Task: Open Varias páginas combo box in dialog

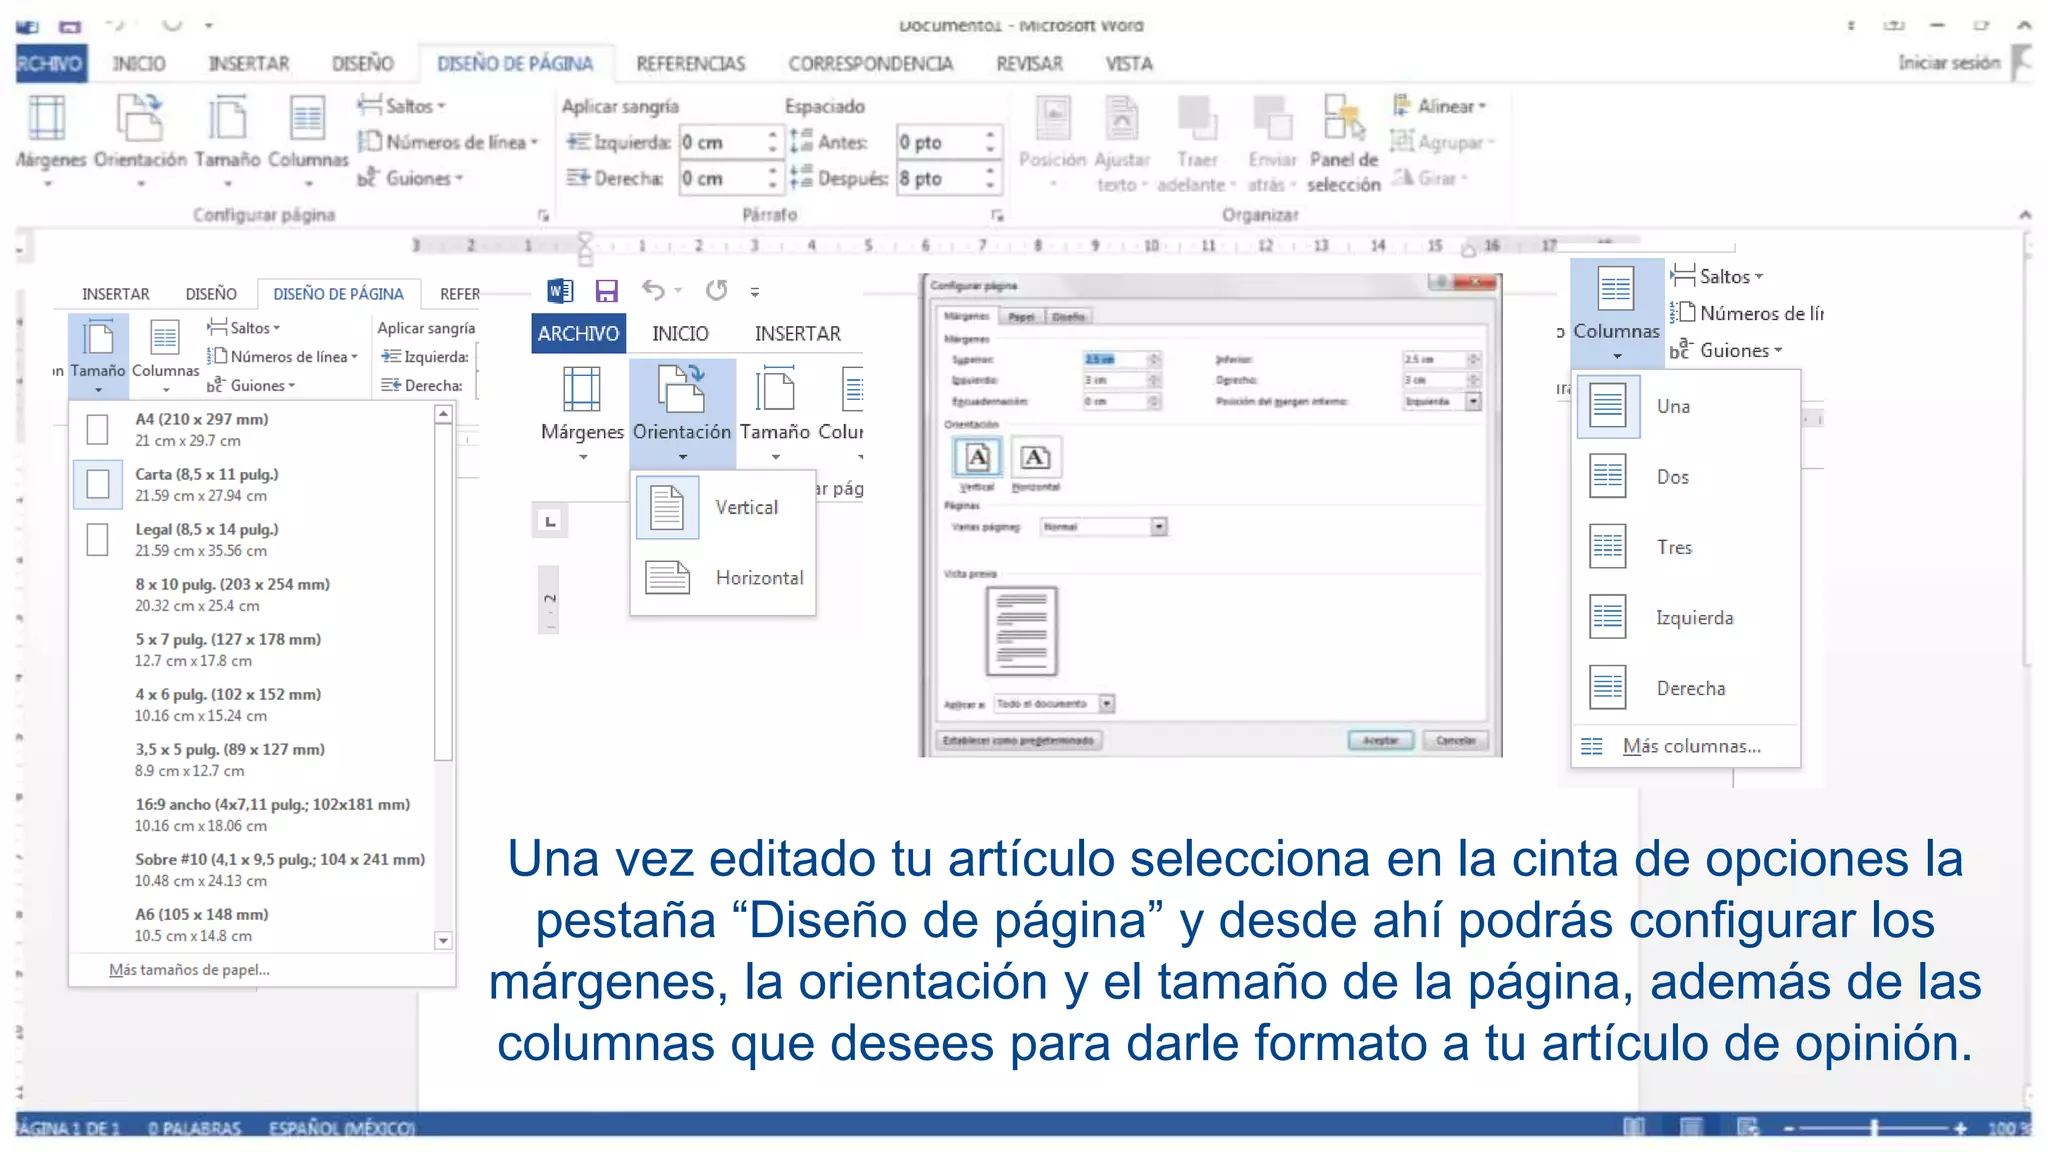Action: 1104,526
